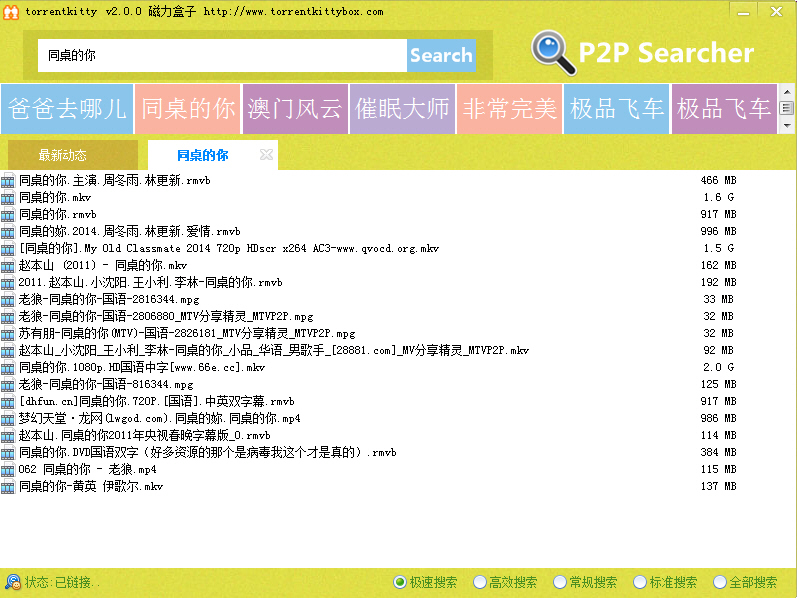
Task: Focus the search text field containing 同桌的你
Action: tap(222, 56)
